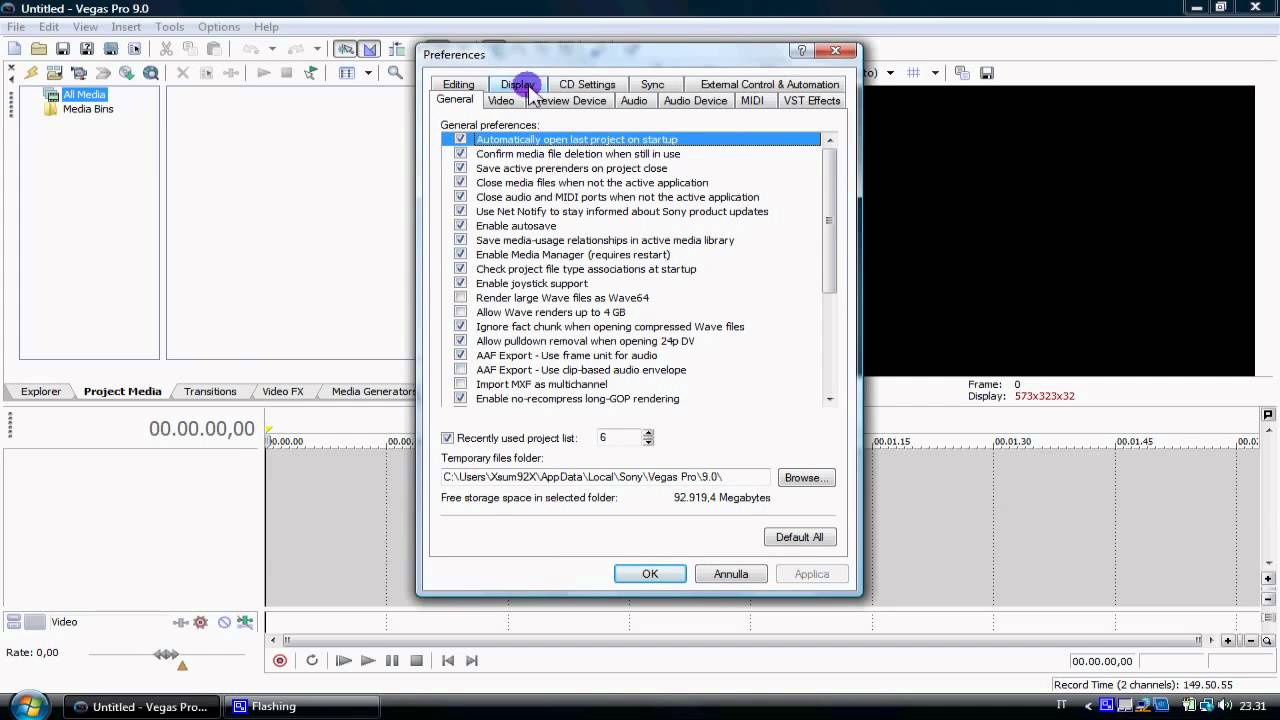1280x720 pixels.
Task: Increase recently used project list count
Action: click(648, 434)
